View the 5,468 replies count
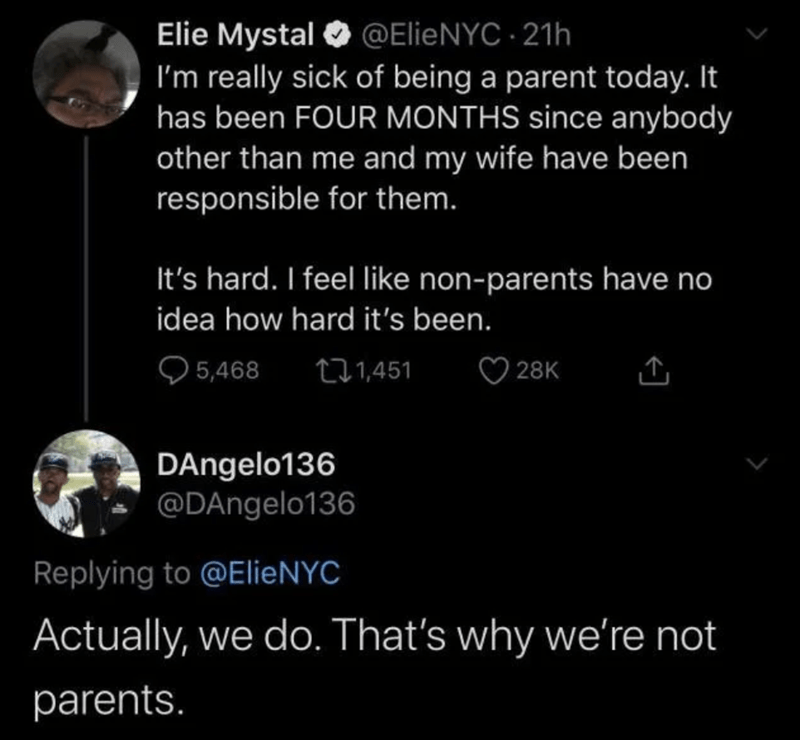Screen dimensions: 800x740 (x=228, y=371)
